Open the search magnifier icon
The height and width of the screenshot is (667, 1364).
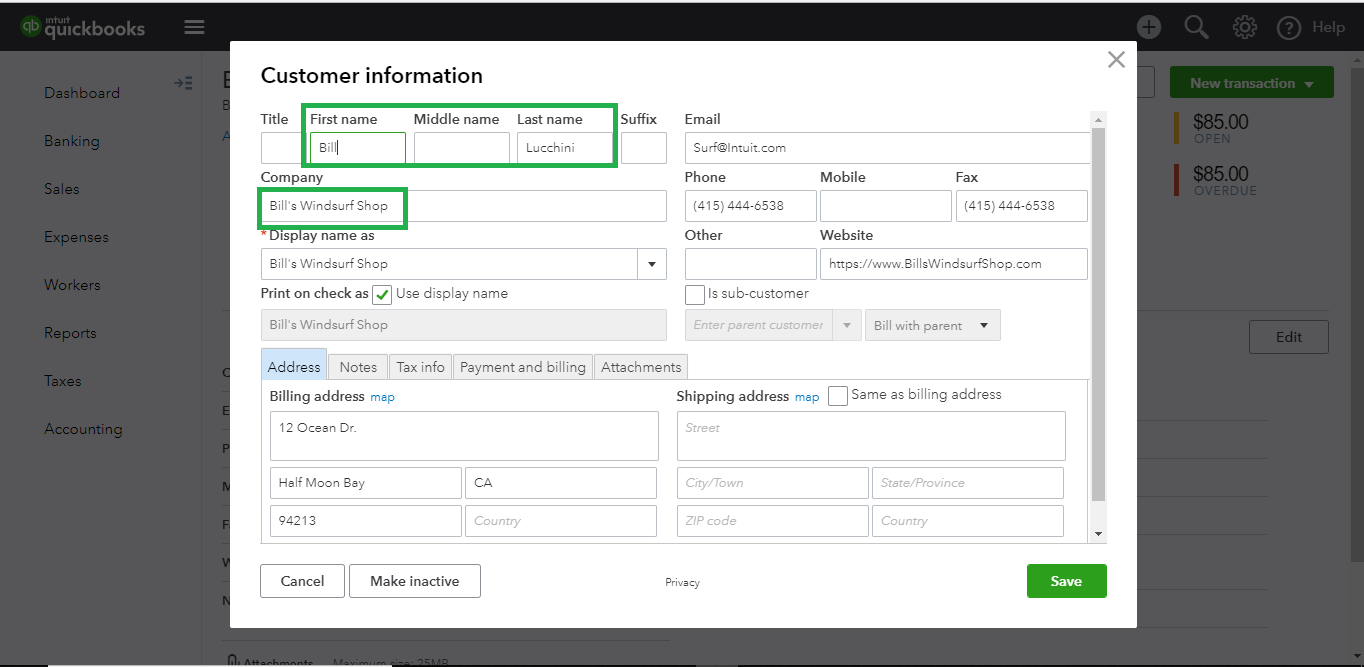[x=1196, y=27]
